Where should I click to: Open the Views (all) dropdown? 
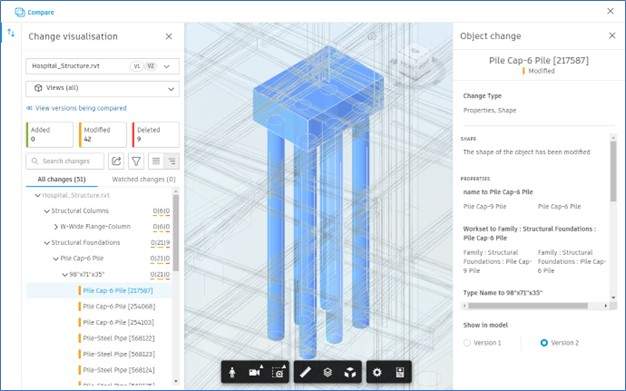[x=103, y=88]
